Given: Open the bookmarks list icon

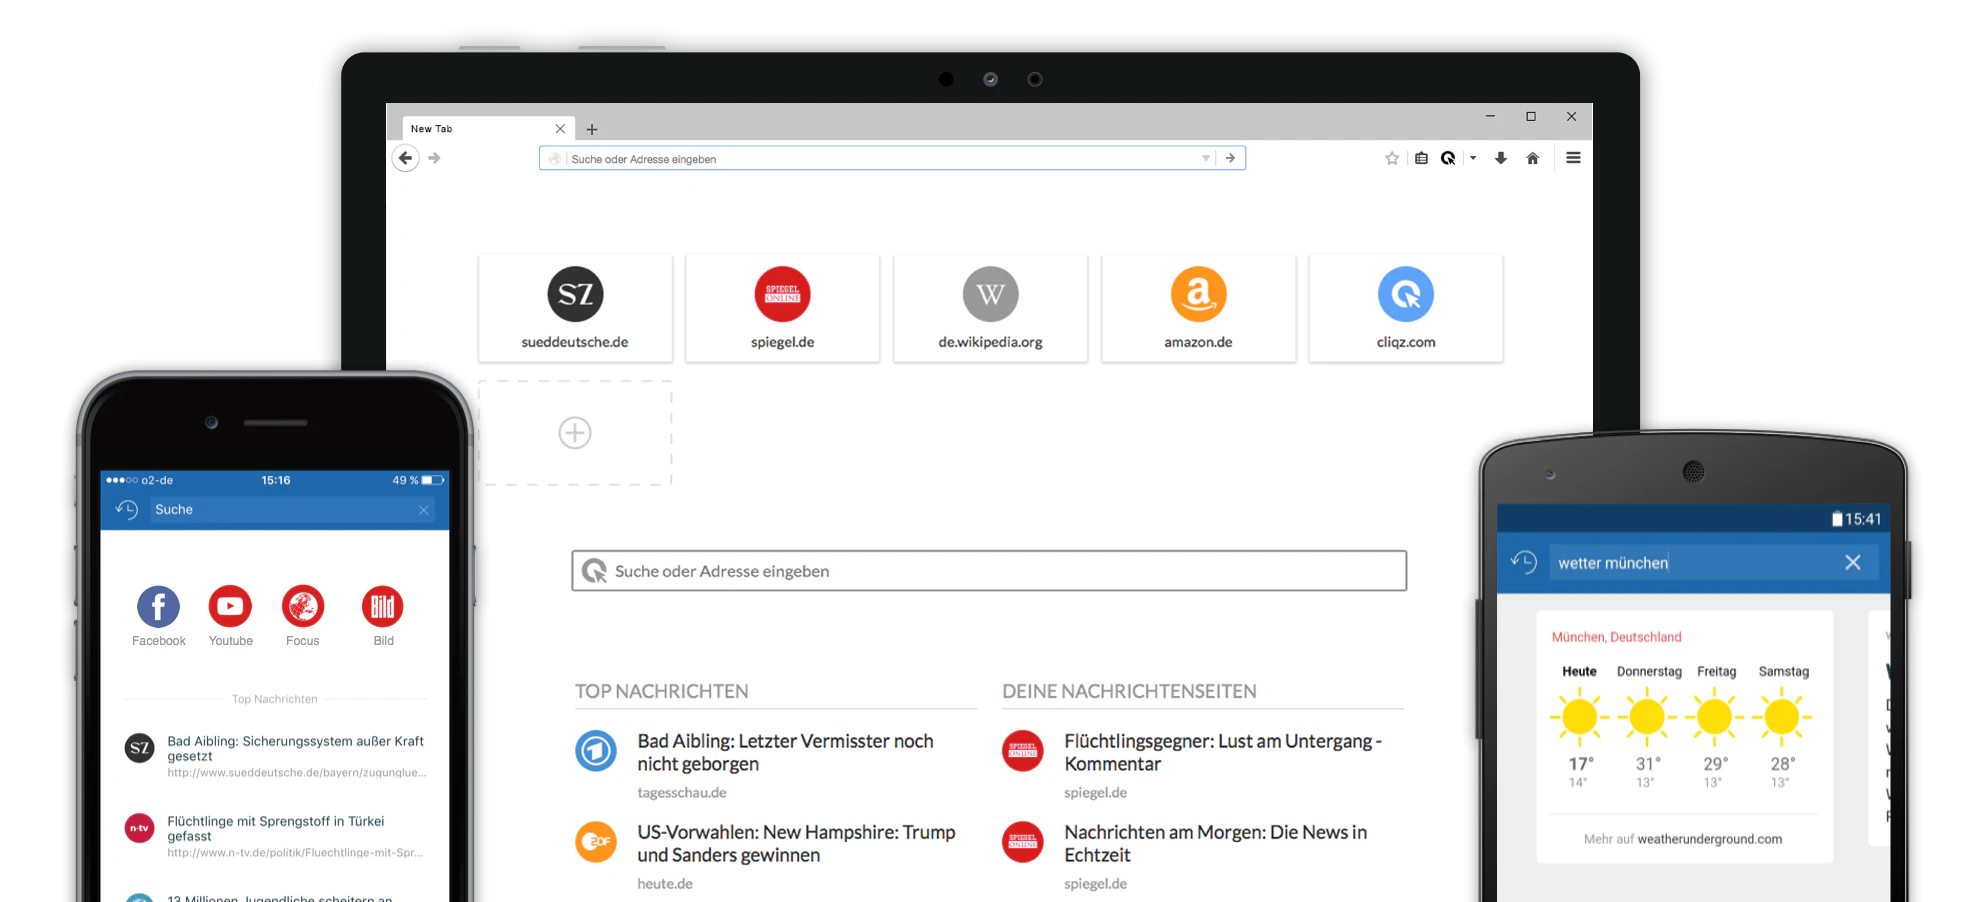Looking at the screenshot, I should coord(1421,158).
